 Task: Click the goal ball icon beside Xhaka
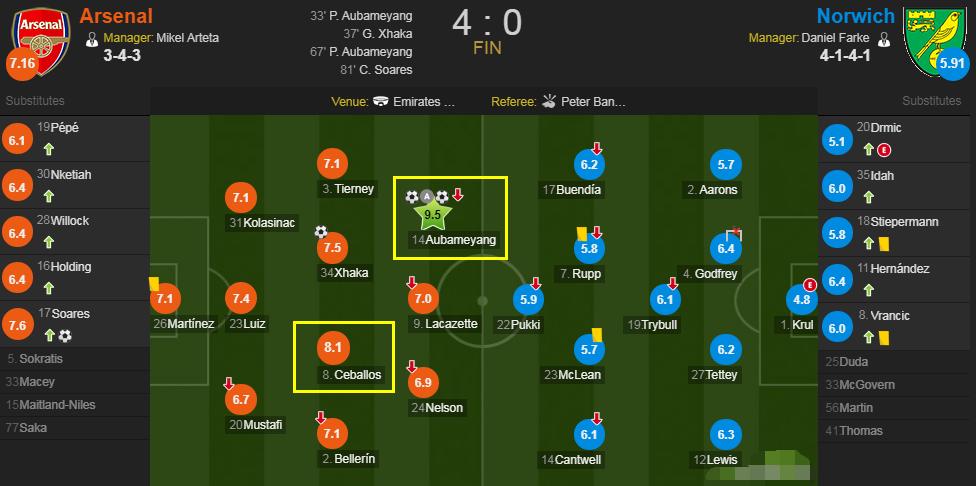[321, 231]
